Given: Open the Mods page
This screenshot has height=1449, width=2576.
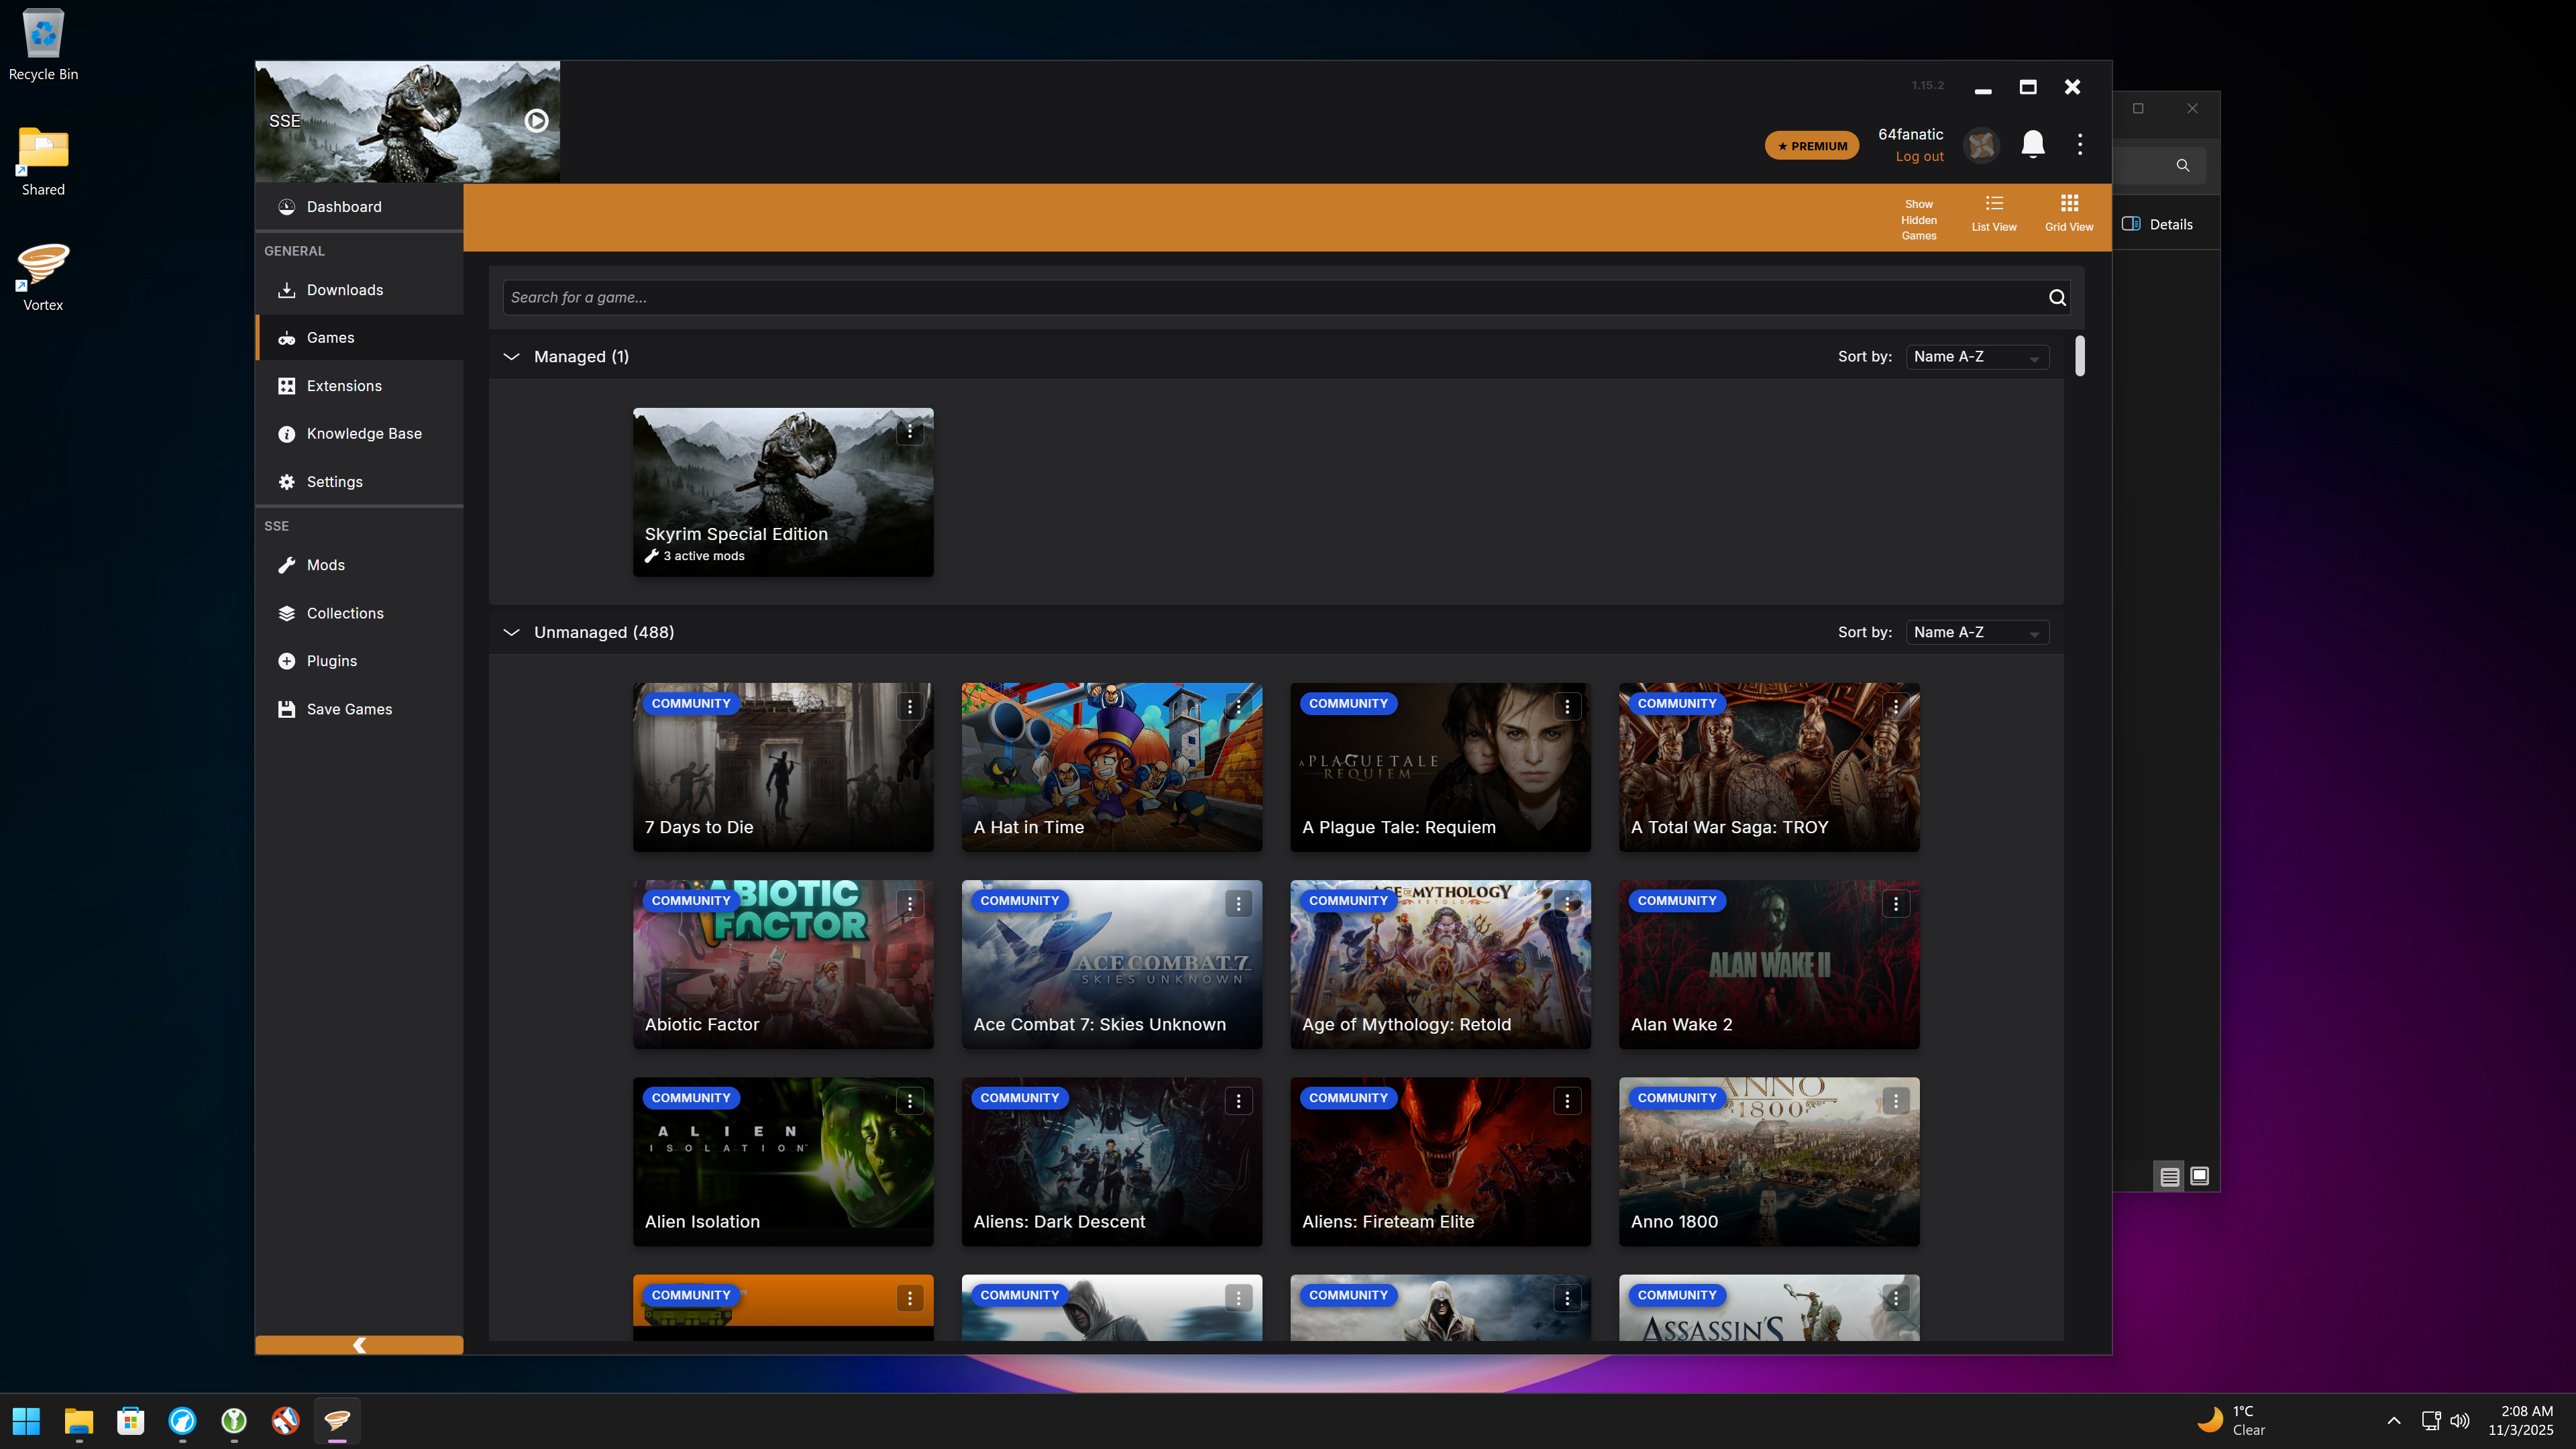Looking at the screenshot, I should (326, 565).
